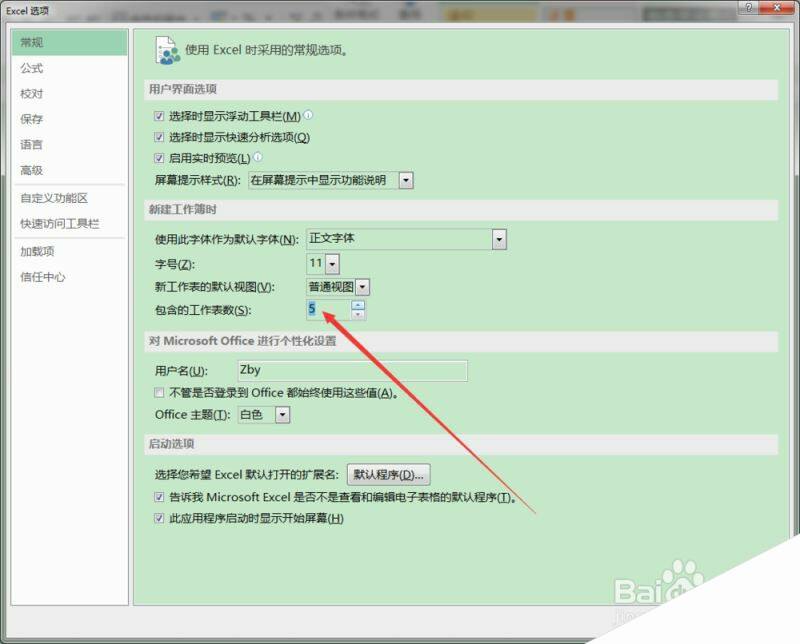Click the 默认程序(D)... button
This screenshot has width=800, height=644.
click(389, 475)
